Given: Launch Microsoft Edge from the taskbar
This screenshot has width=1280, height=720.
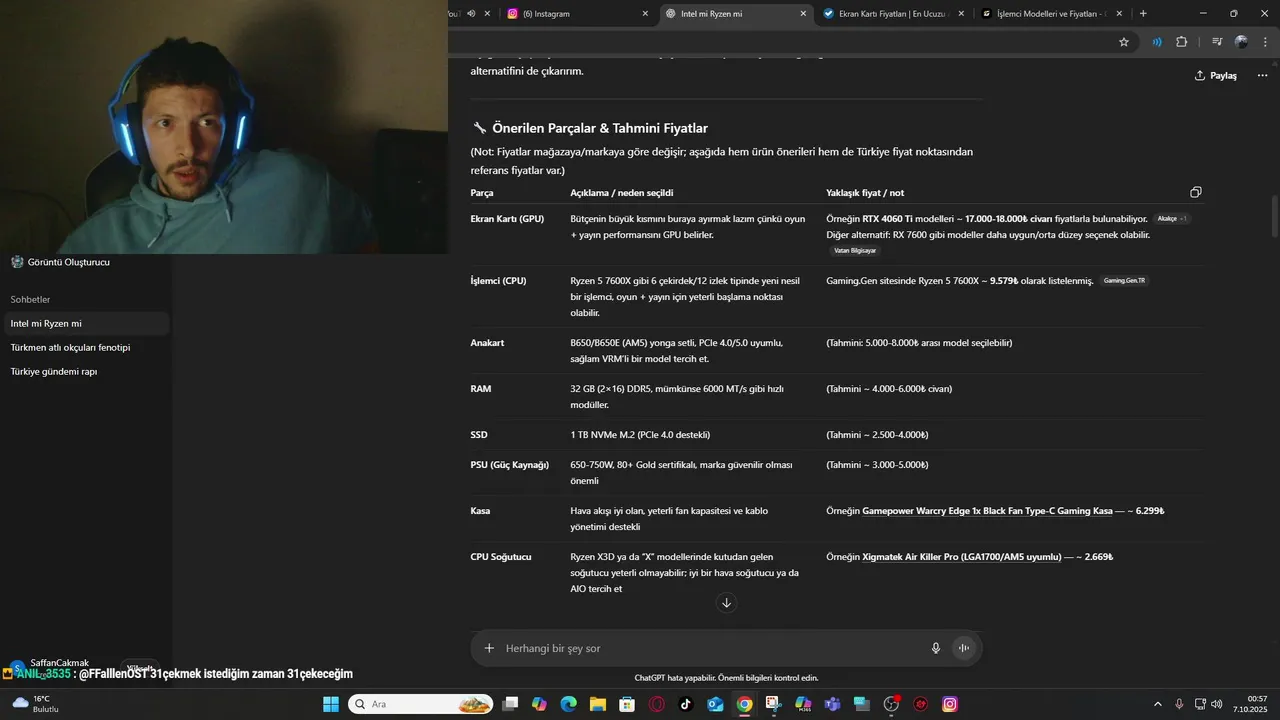Looking at the screenshot, I should 569,704.
